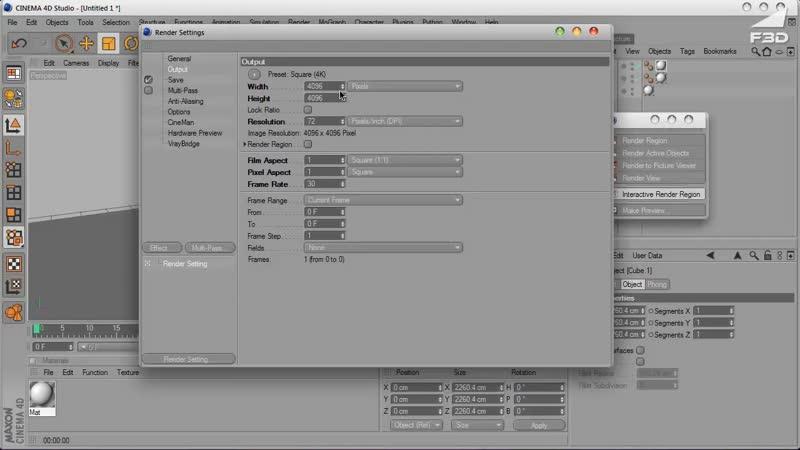Viewport: 800px width, 450px height.
Task: Click the up arrow in Attribute Manager
Action: [x=737, y=256]
